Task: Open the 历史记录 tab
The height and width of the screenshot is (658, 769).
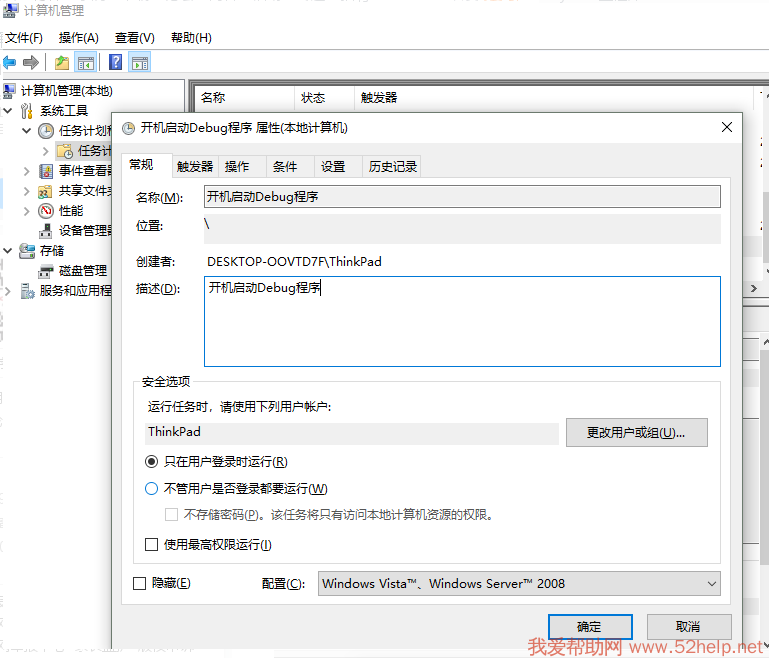Action: pos(392,167)
